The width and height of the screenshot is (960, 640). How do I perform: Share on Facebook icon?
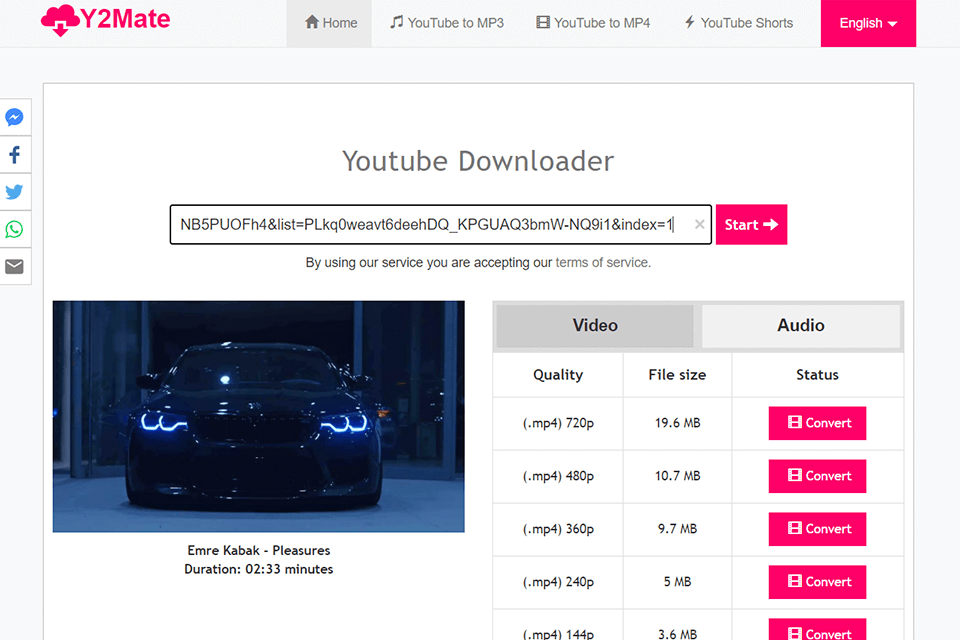(15, 154)
